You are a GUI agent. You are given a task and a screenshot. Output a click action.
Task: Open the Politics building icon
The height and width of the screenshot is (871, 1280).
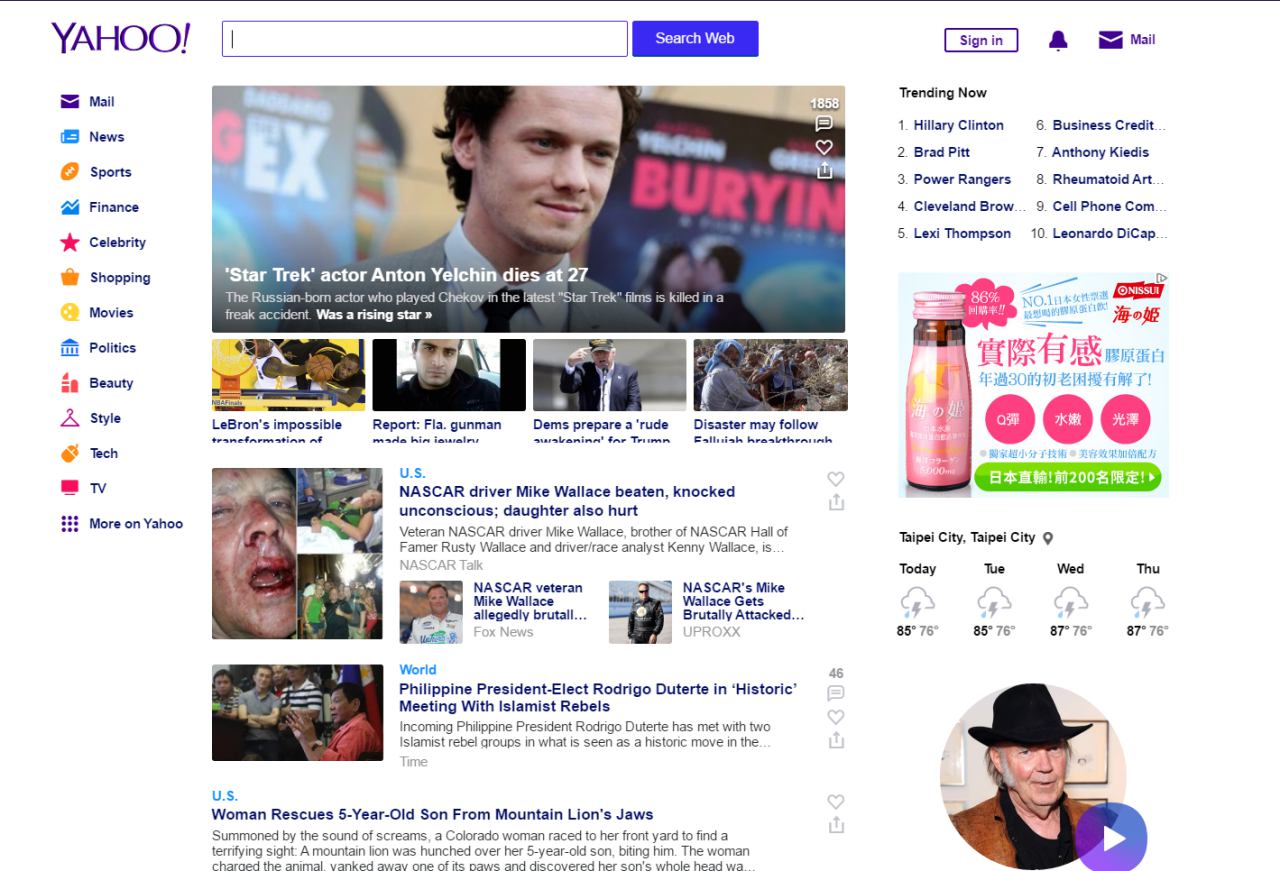70,348
